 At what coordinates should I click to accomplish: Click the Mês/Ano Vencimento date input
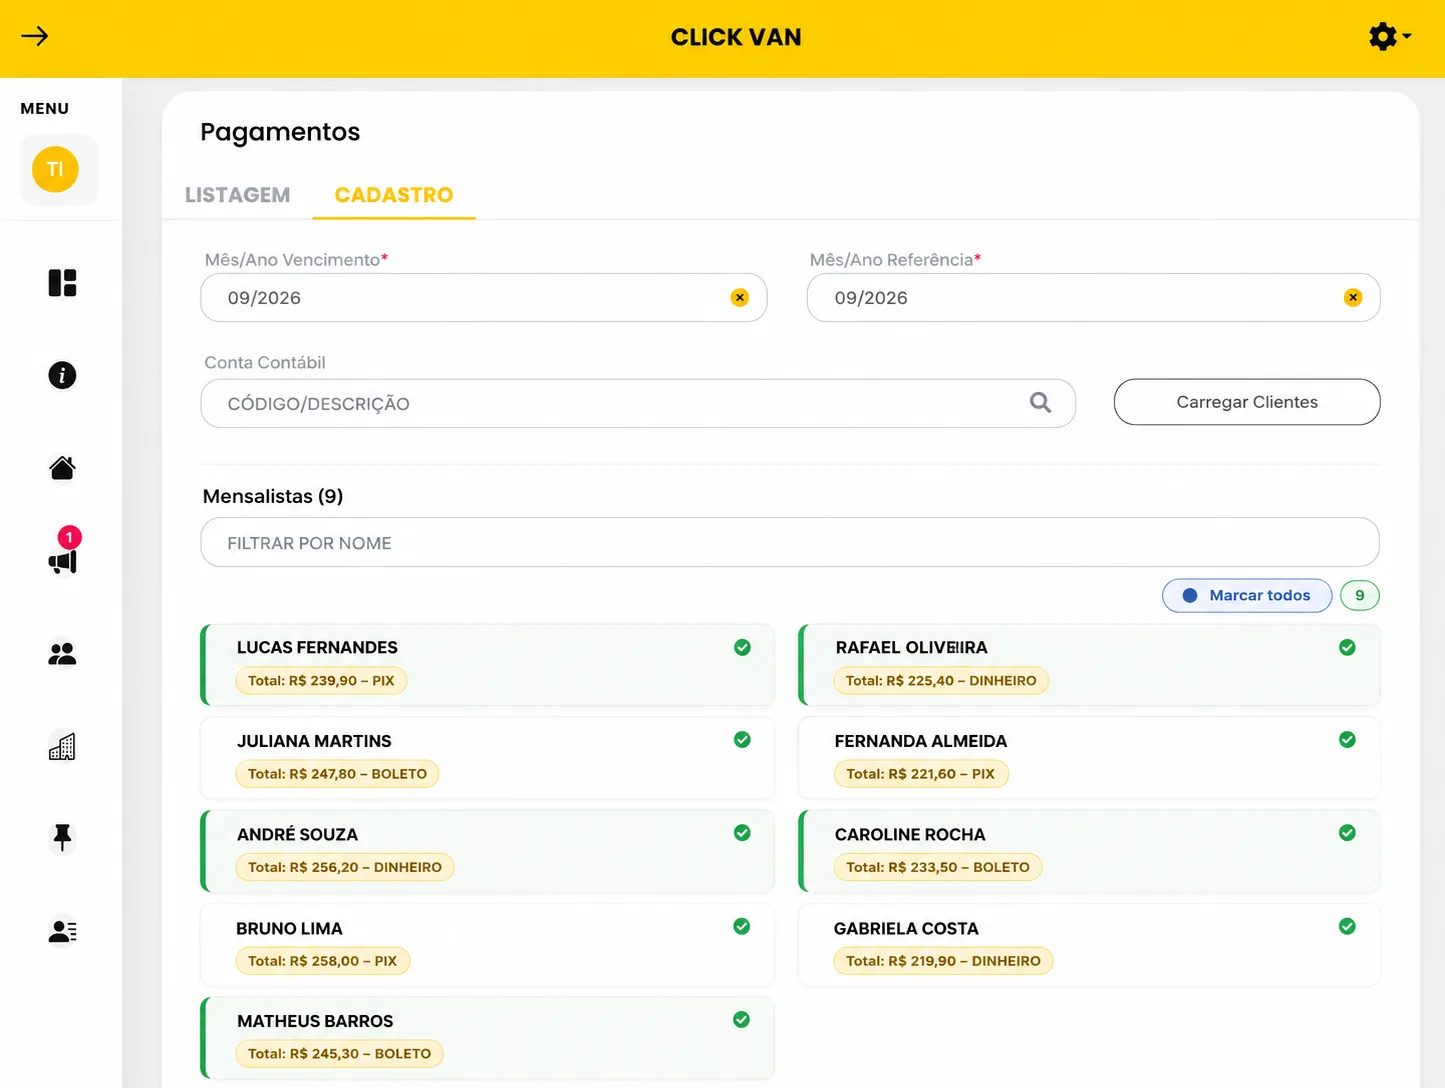[484, 298]
